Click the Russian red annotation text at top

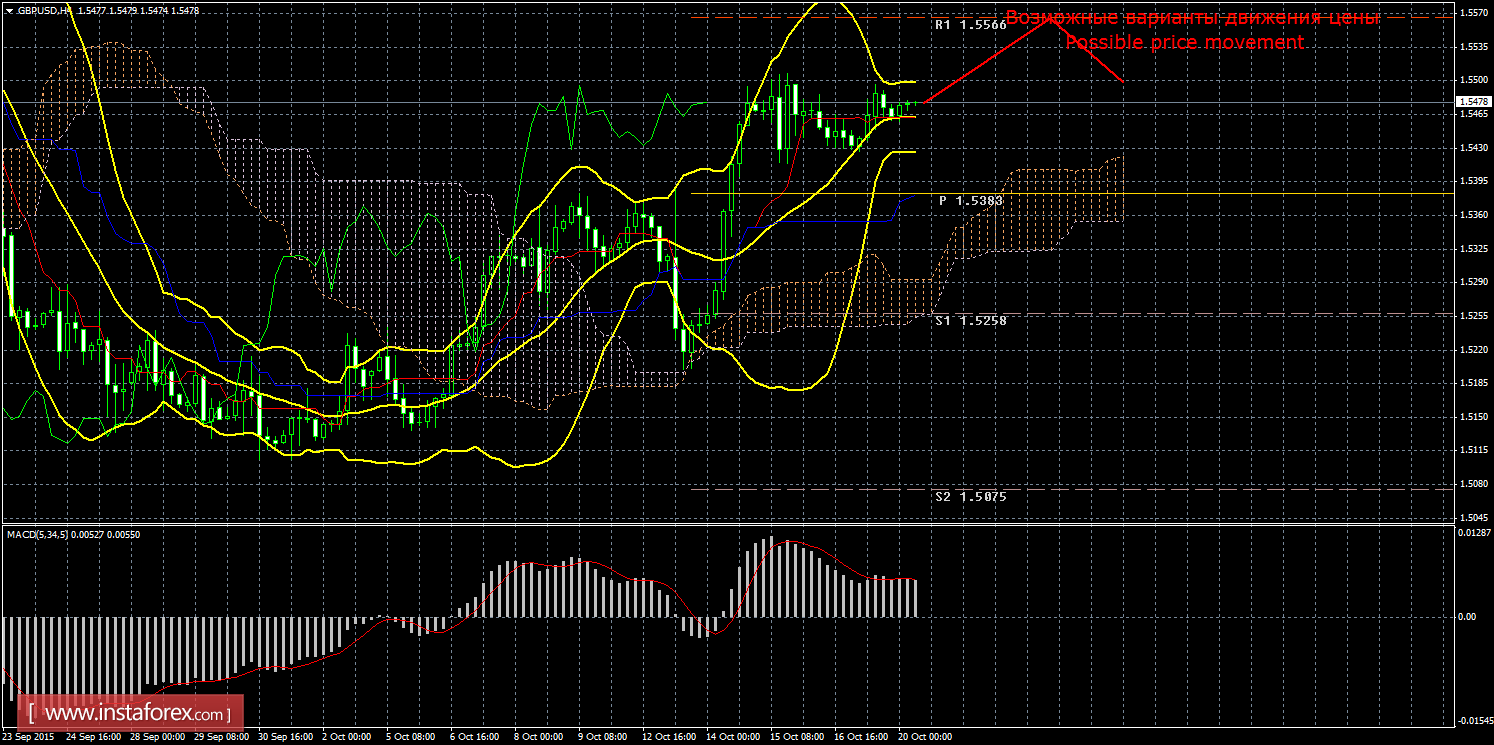1192,18
